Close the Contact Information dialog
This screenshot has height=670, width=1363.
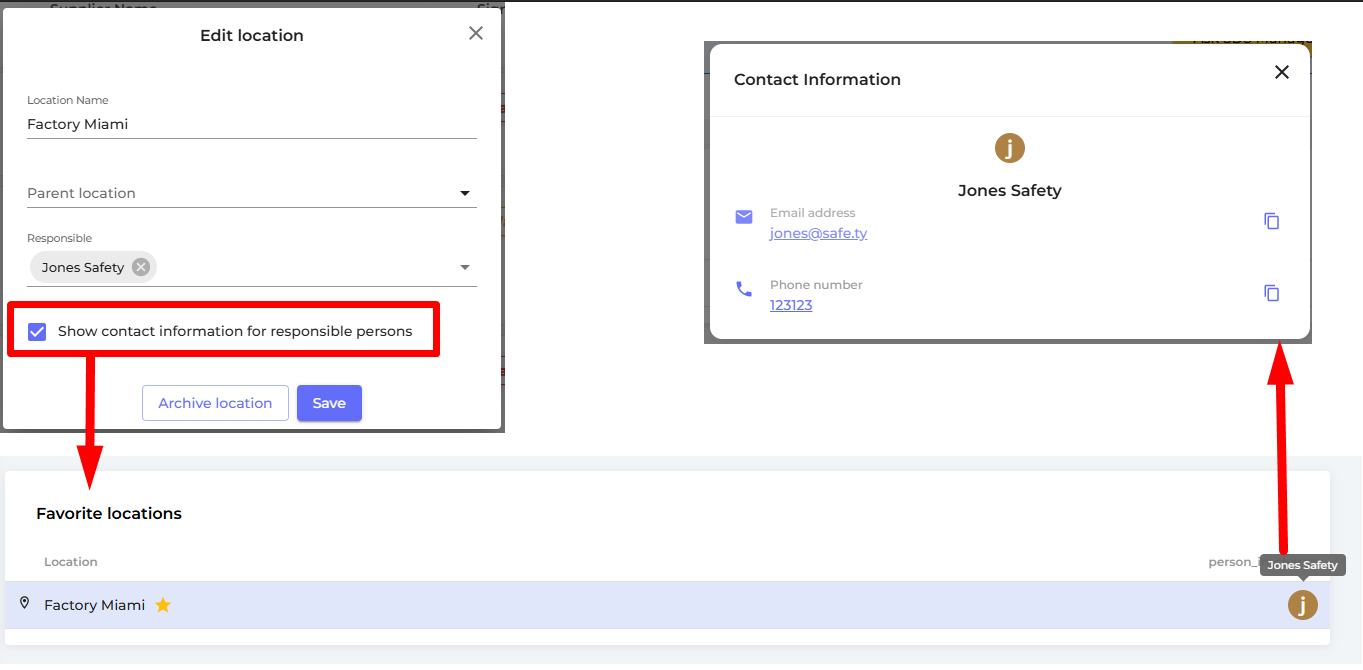click(1281, 72)
